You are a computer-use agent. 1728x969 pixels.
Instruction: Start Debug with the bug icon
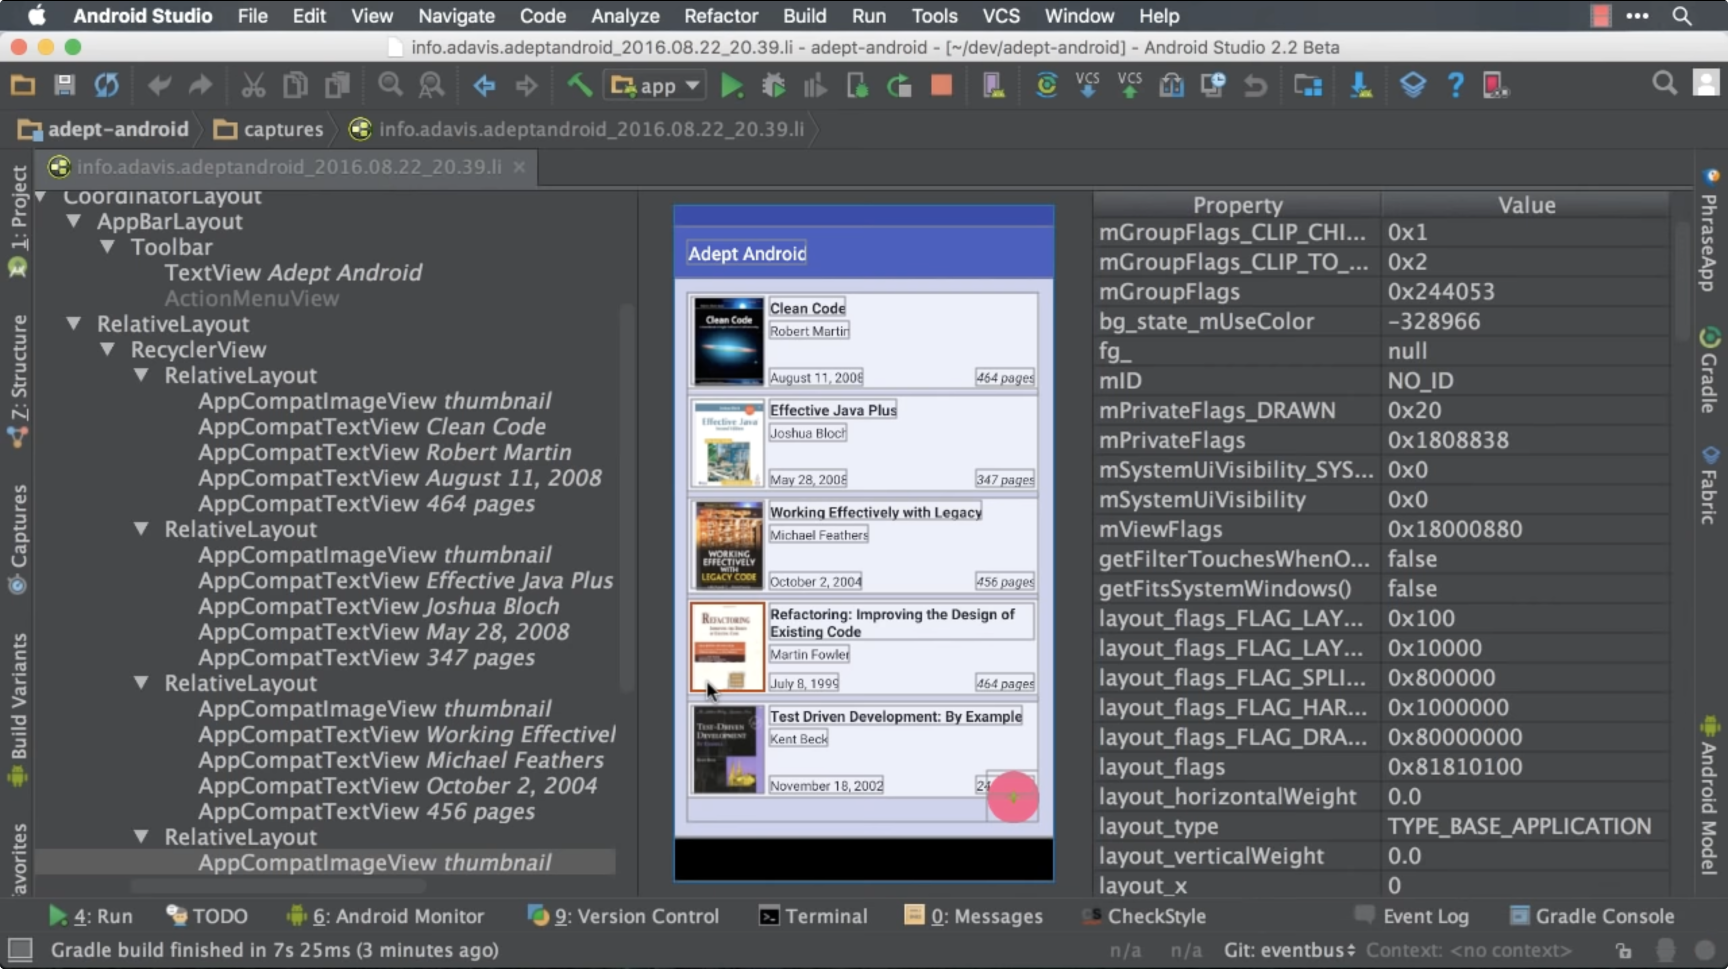[x=773, y=85]
